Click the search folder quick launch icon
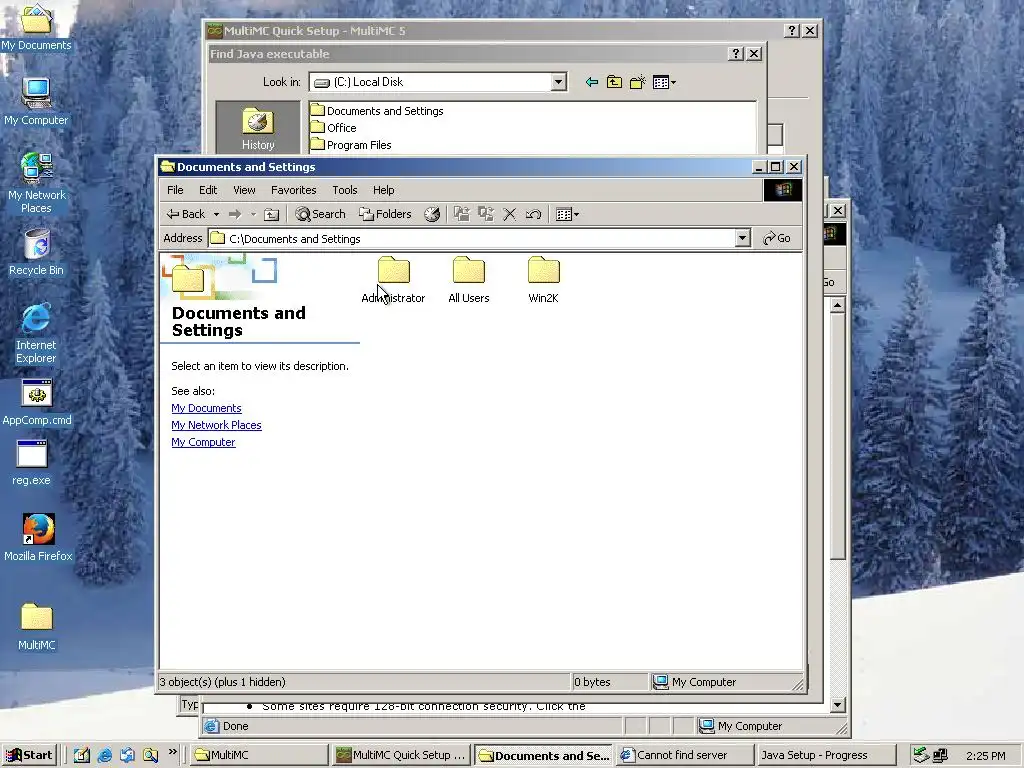This screenshot has height=768, width=1024. [x=150, y=756]
